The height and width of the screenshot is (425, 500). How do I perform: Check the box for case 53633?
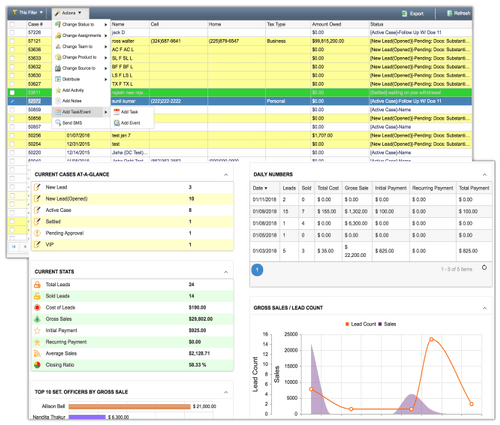12,58
